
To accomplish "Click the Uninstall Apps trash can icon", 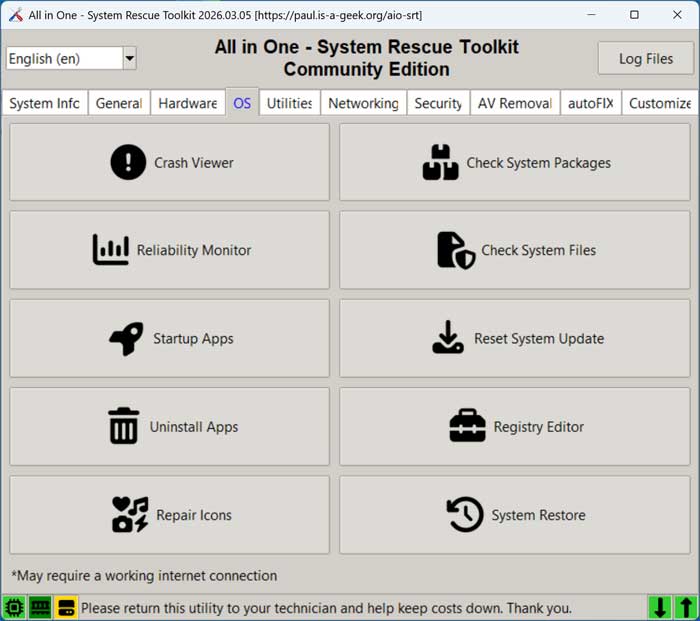I will tap(123, 426).
